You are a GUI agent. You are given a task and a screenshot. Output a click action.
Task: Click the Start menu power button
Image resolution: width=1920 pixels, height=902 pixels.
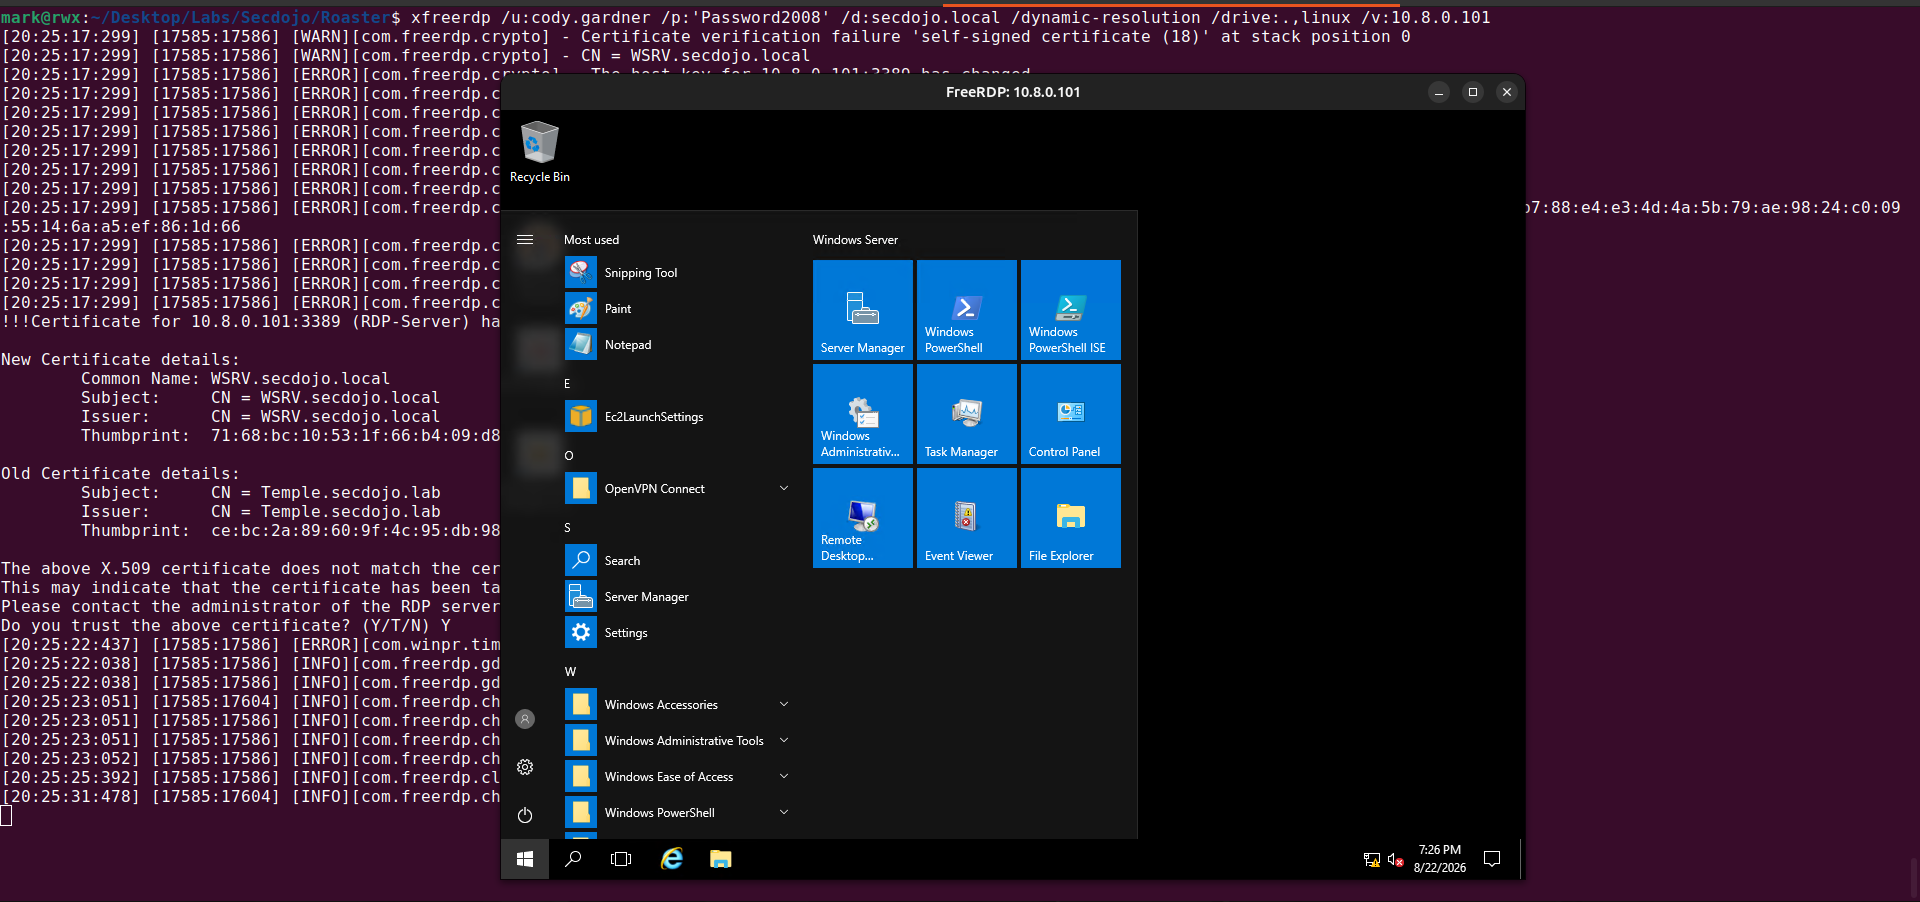coord(525,815)
